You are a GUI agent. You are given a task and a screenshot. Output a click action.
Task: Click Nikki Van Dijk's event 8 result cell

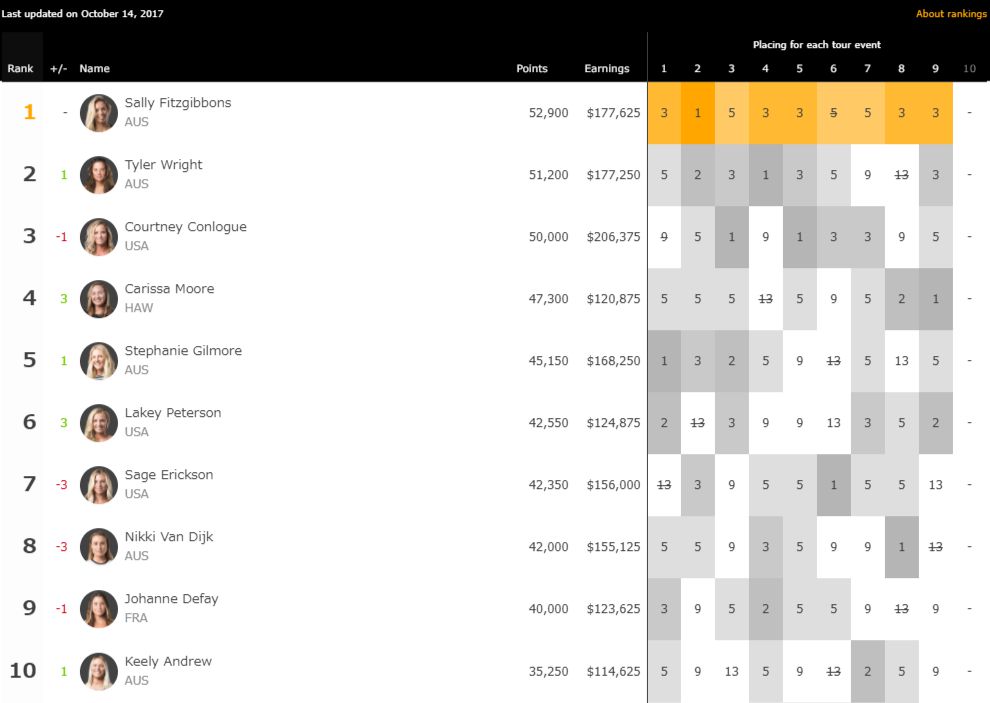pyautogui.click(x=902, y=547)
